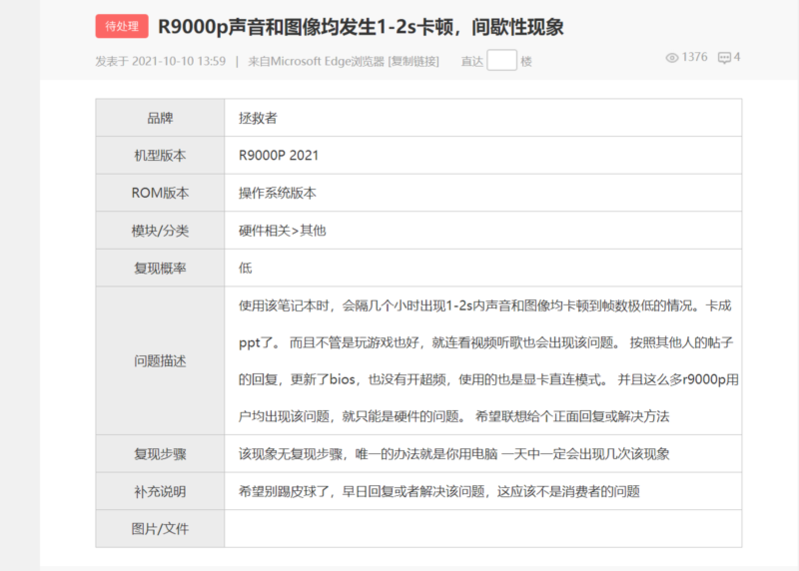Click the view count number 1376
Image resolution: width=799 pixels, height=571 pixels.
point(694,58)
